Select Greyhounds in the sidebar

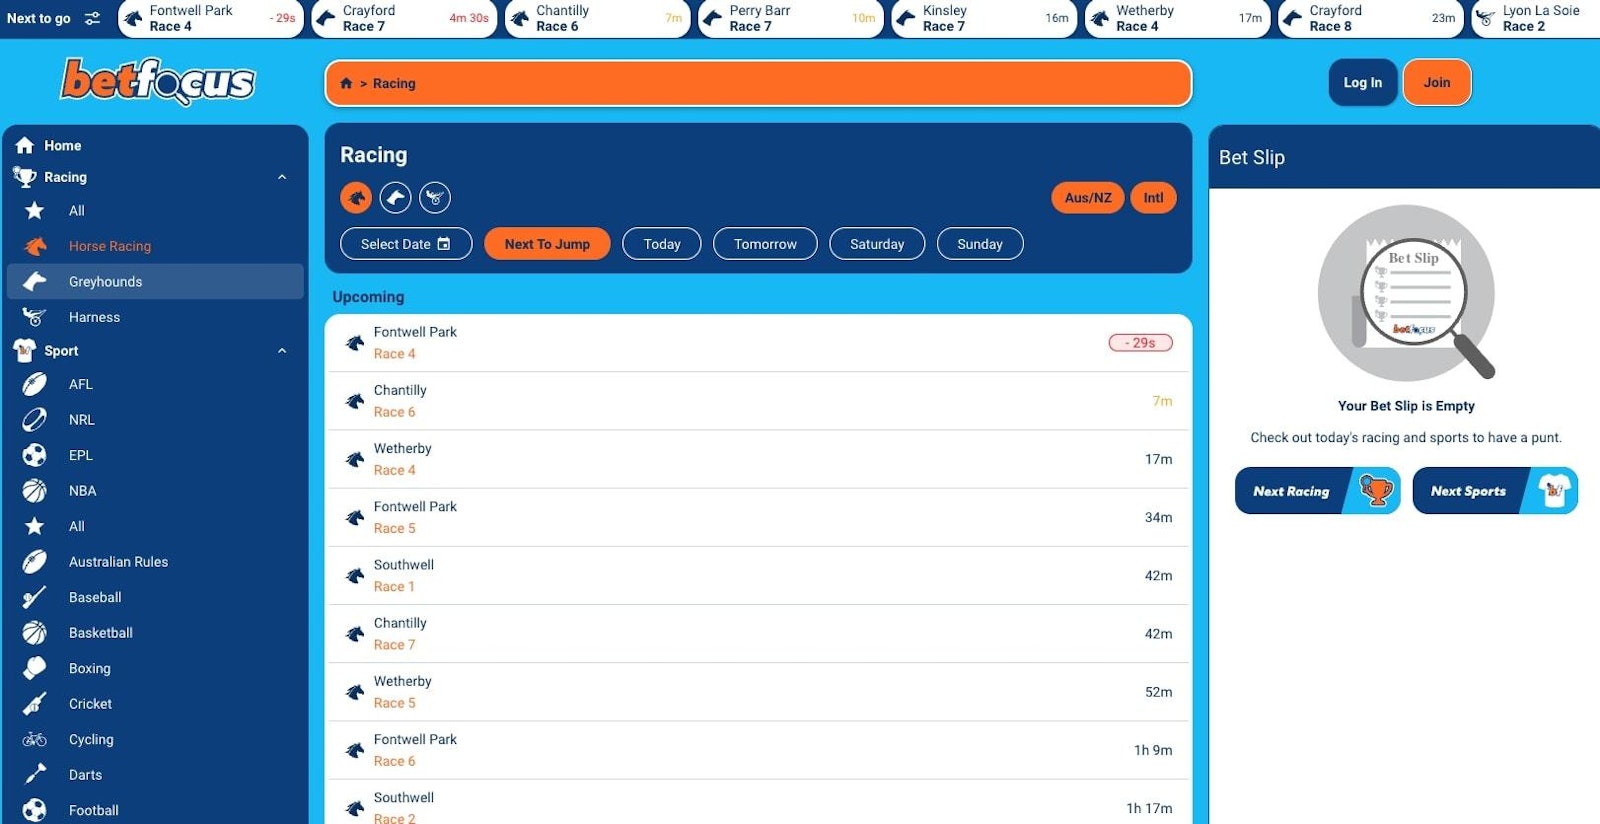coord(105,282)
